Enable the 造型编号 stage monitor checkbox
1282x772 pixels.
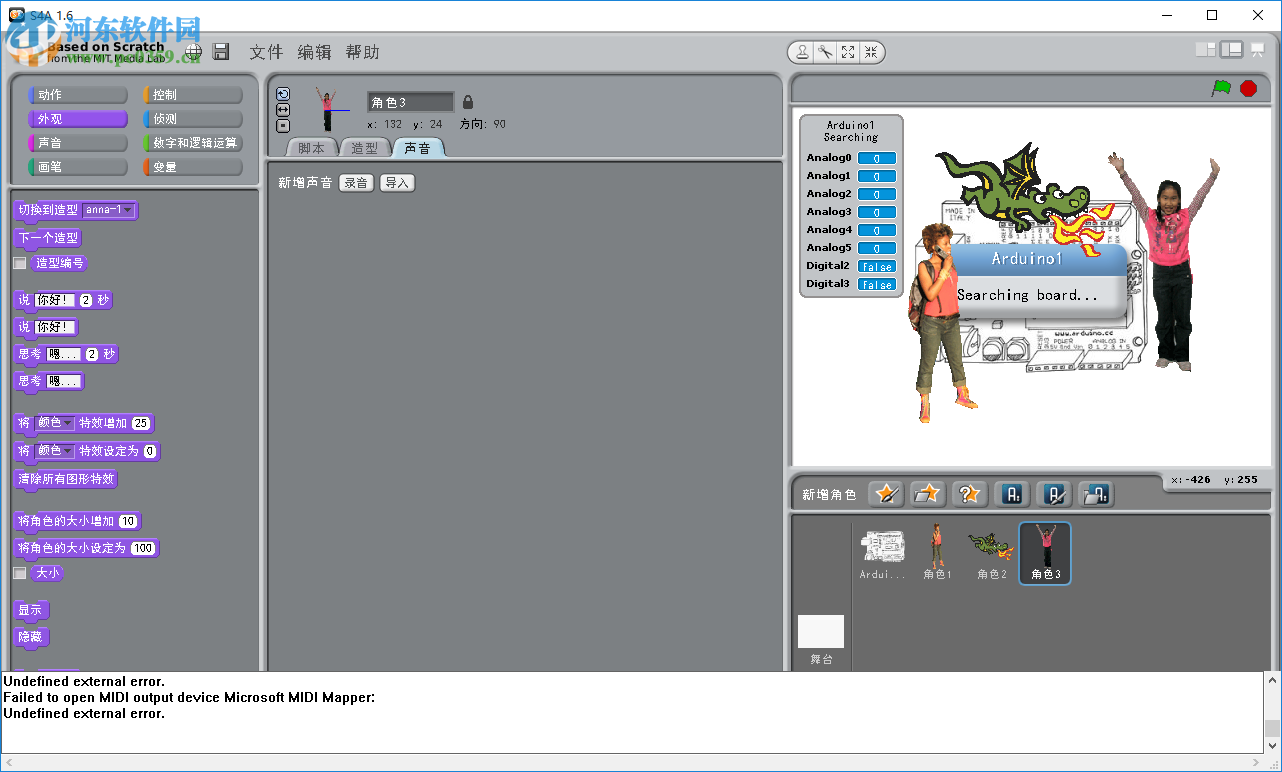[x=20, y=263]
